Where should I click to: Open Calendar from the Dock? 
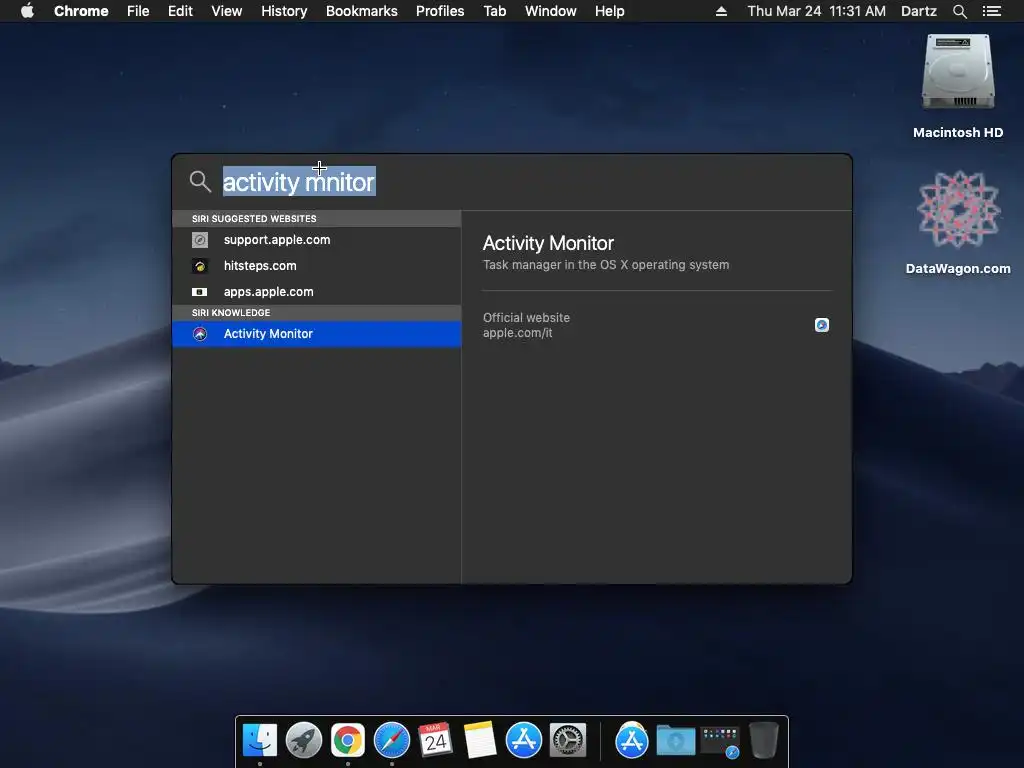[x=436, y=740]
